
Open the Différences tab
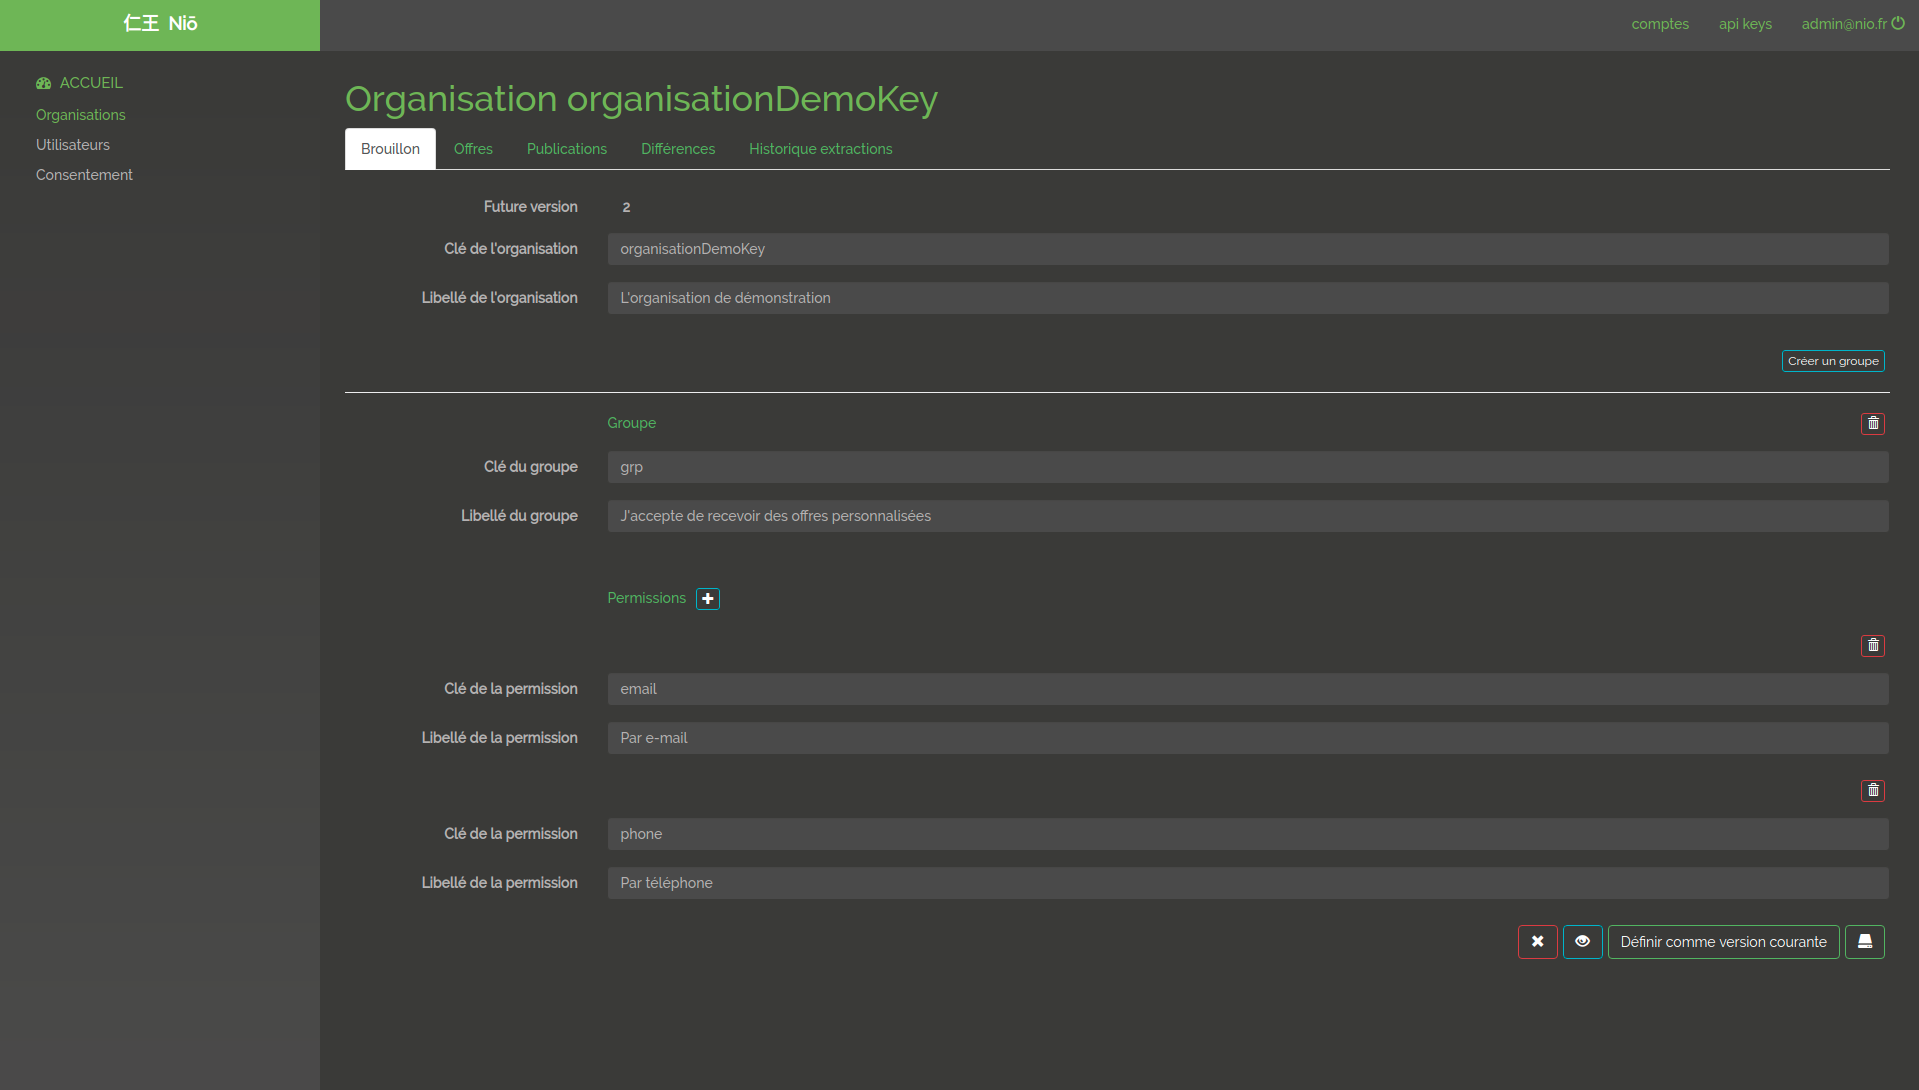coord(678,149)
